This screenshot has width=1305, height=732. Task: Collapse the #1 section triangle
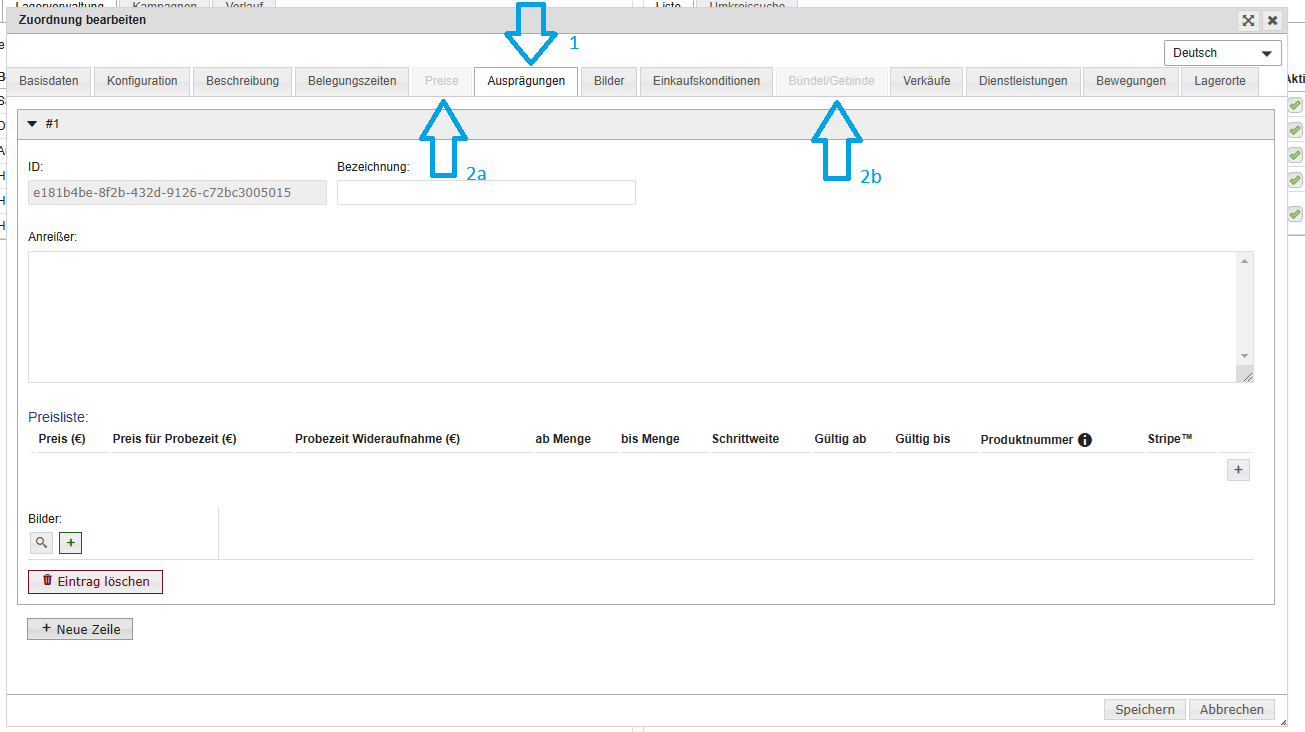pyautogui.click(x=32, y=124)
